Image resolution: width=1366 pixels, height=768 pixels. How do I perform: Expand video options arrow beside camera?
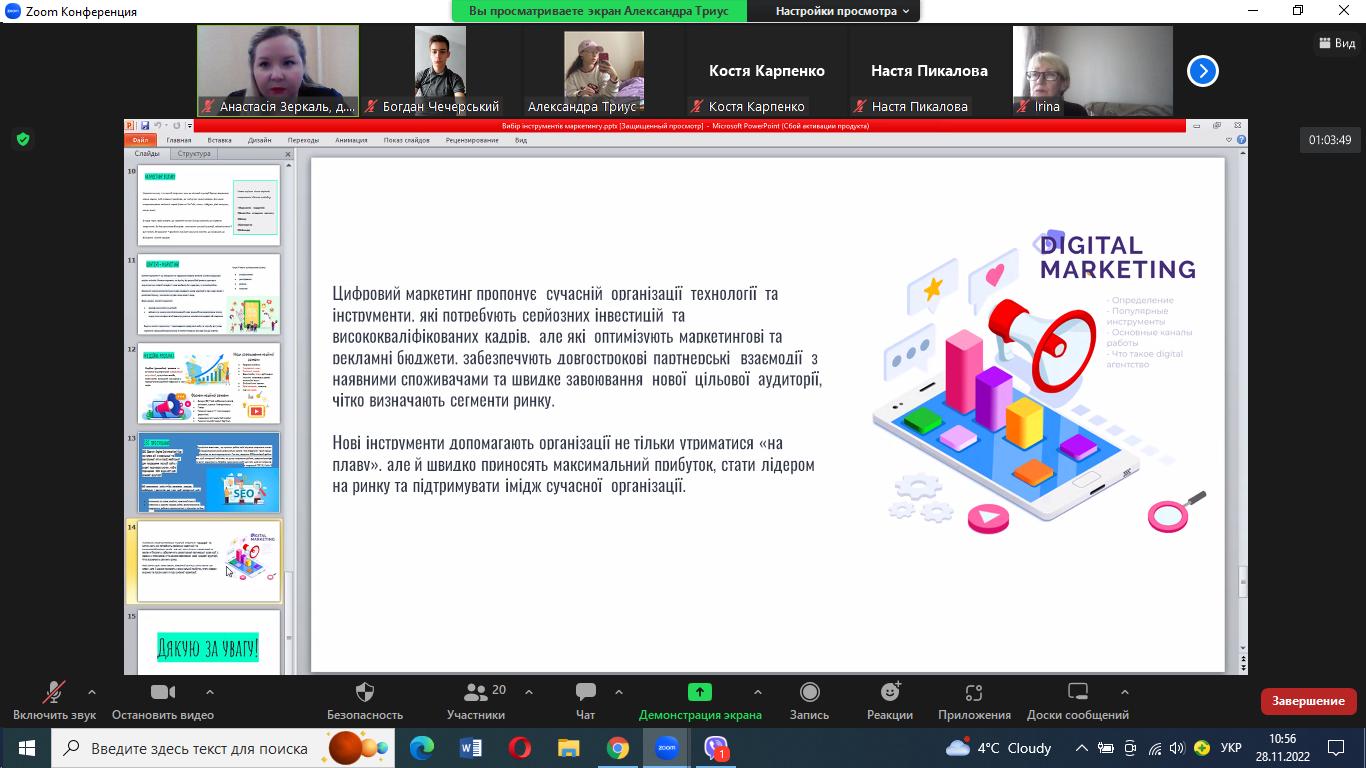point(209,692)
